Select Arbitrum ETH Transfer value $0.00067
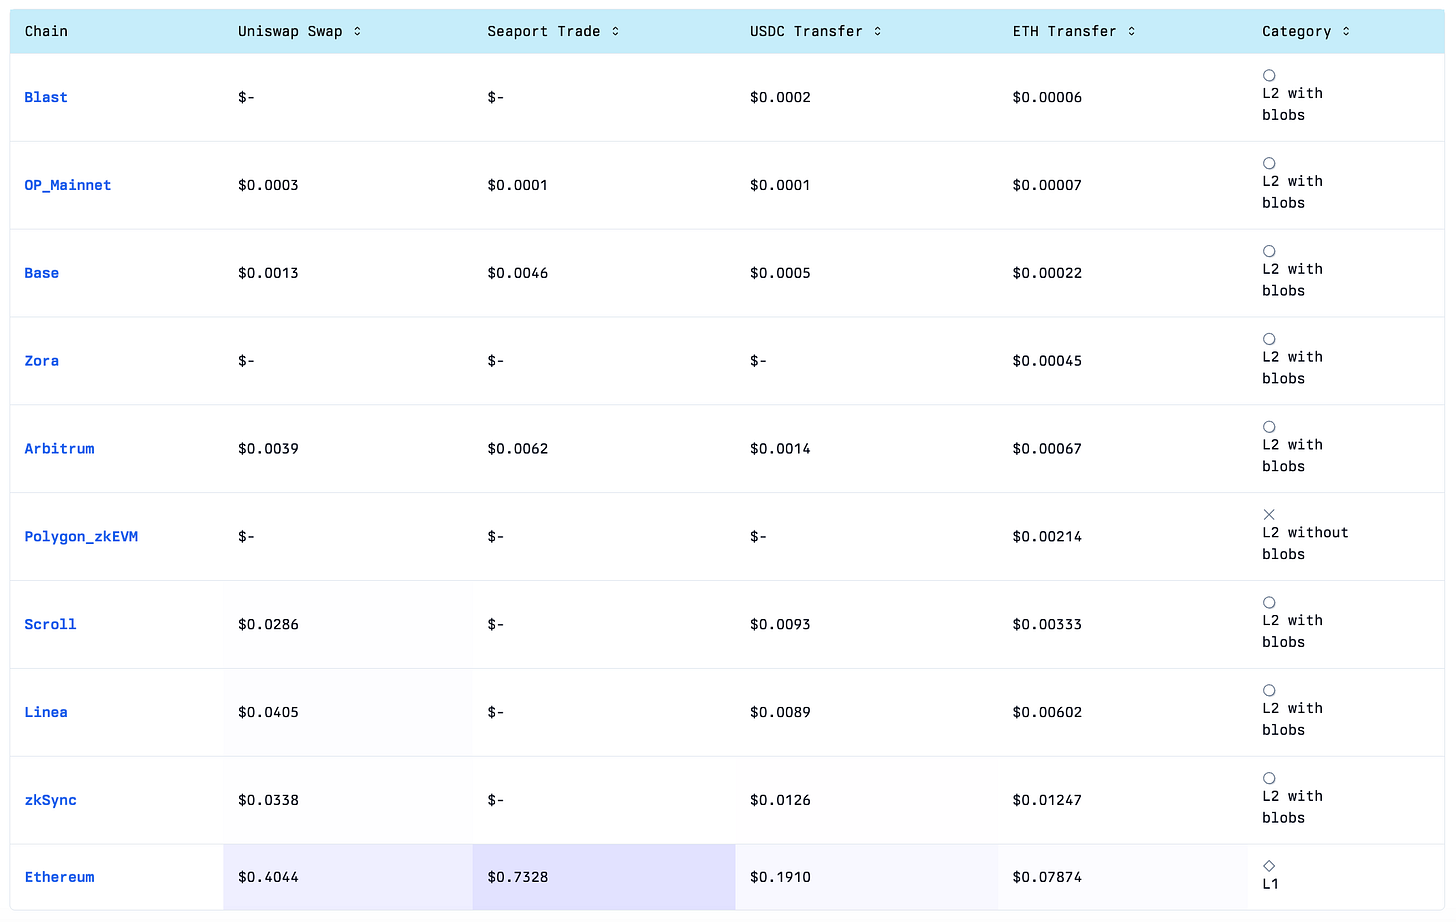The image size is (1456, 922). pyautogui.click(x=1047, y=449)
